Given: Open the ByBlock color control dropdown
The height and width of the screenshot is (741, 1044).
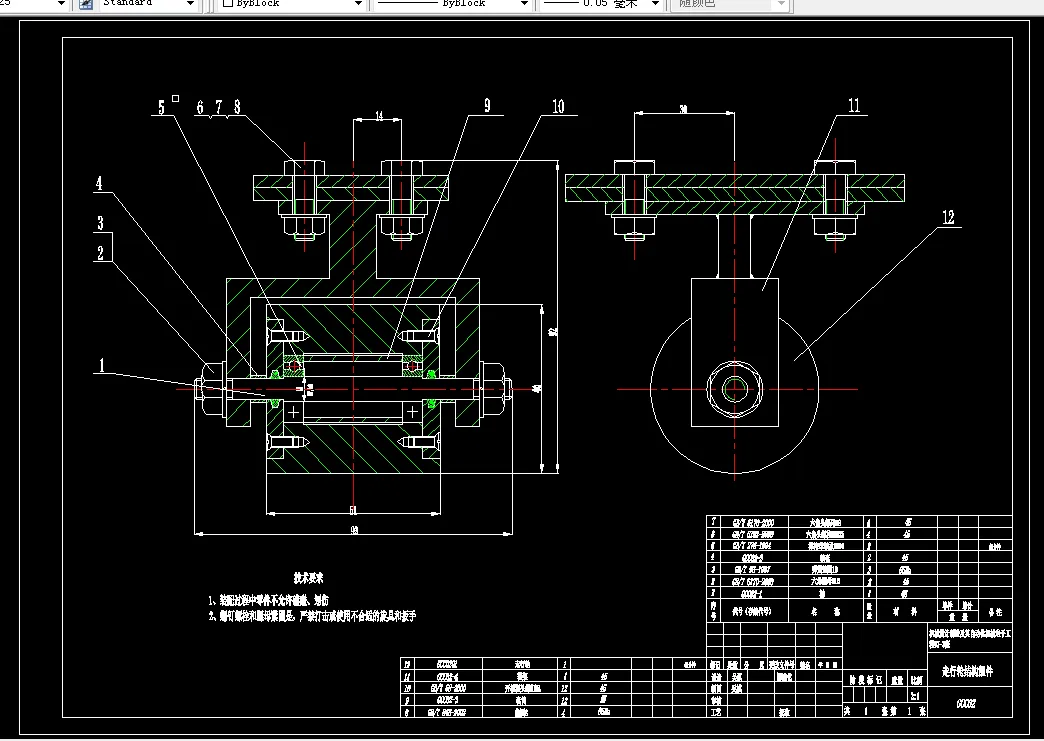Looking at the screenshot, I should [x=358, y=4].
